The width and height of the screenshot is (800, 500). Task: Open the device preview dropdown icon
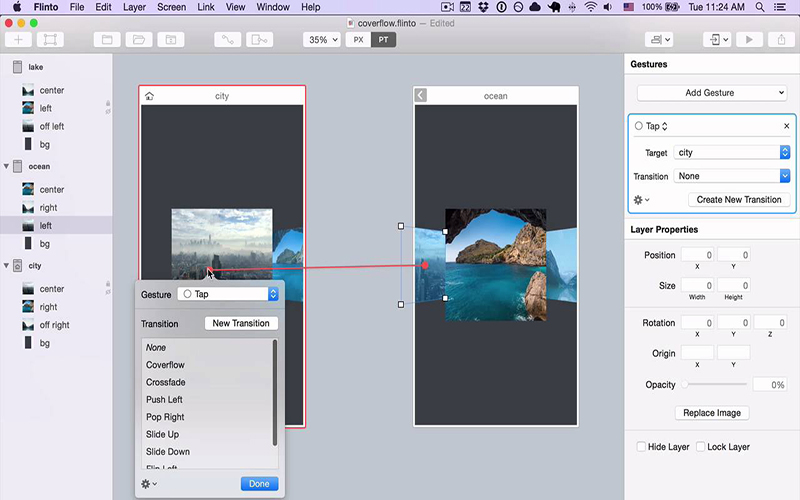coord(659,40)
